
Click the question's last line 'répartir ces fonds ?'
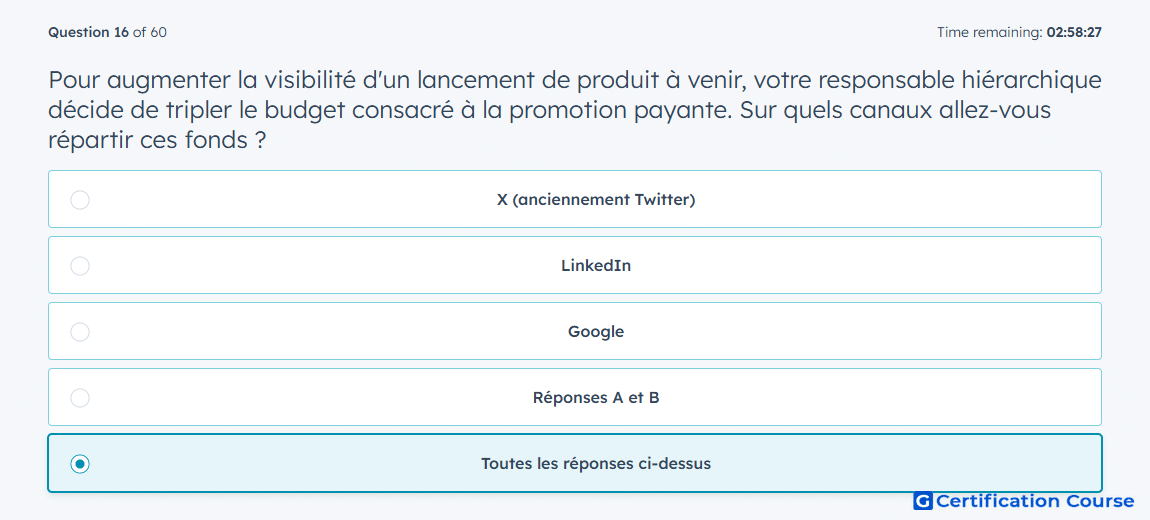pyautogui.click(x=156, y=140)
